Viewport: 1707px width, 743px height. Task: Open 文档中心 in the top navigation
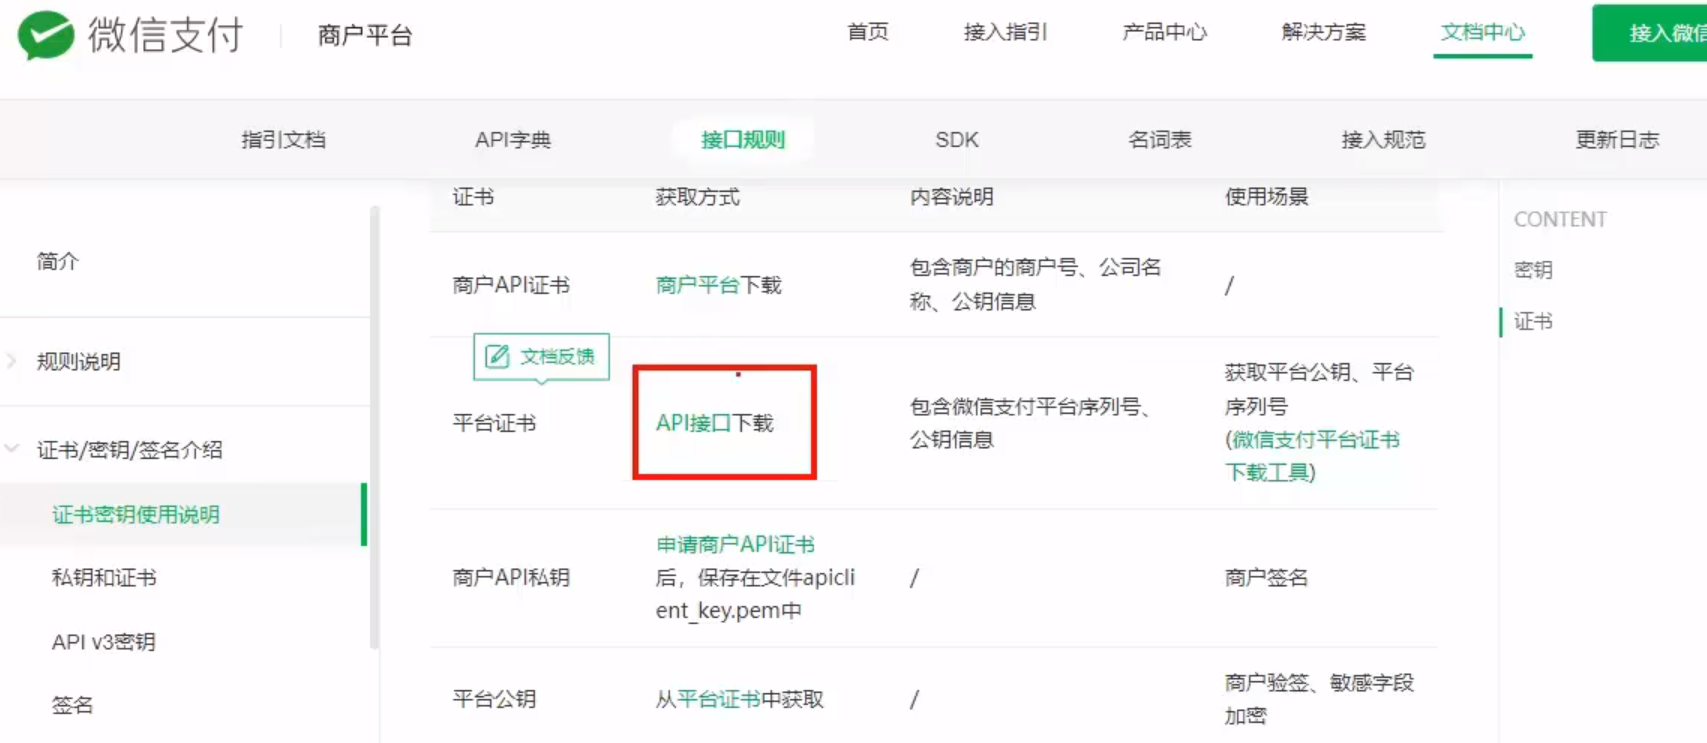(x=1482, y=32)
